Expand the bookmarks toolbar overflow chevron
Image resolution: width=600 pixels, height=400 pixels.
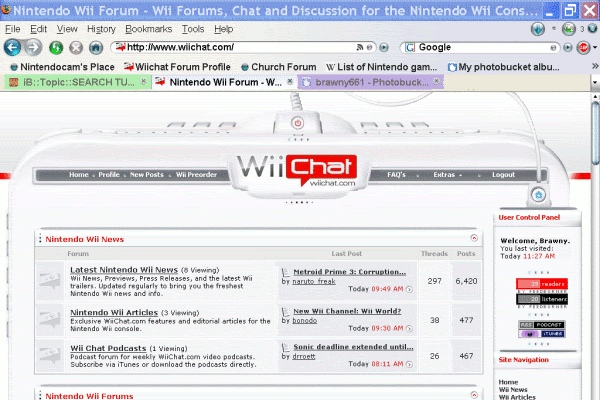[x=595, y=66]
